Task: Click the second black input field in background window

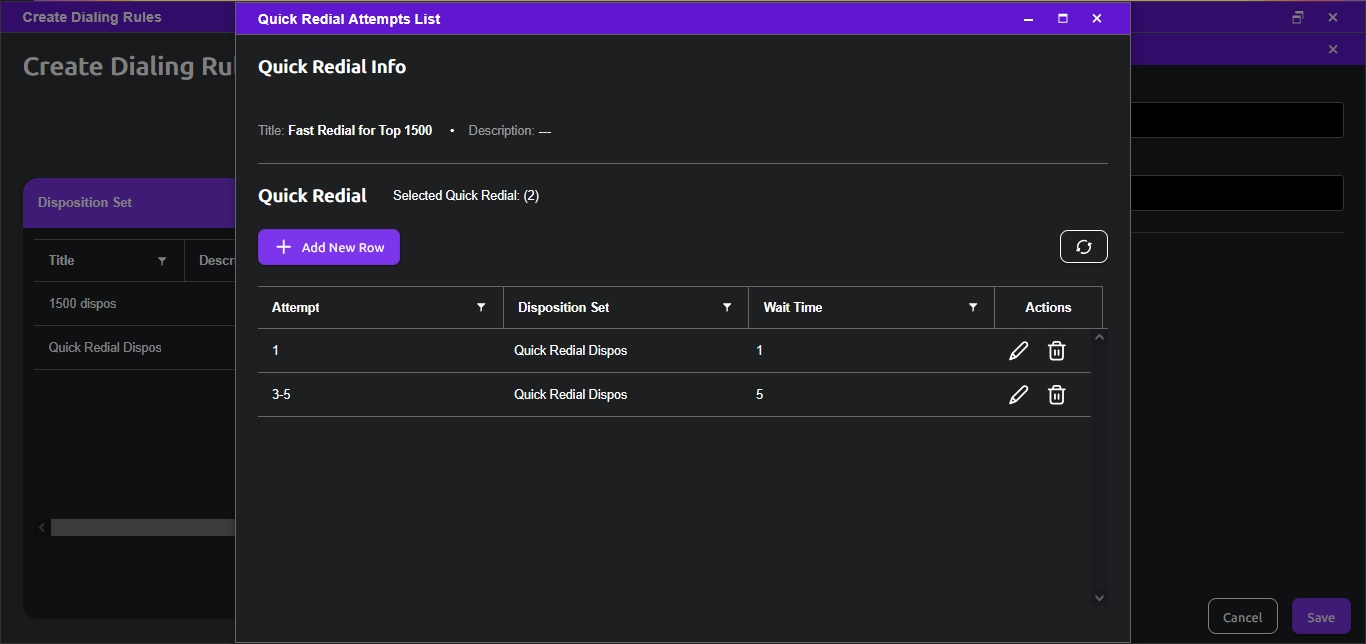Action: point(1237,193)
